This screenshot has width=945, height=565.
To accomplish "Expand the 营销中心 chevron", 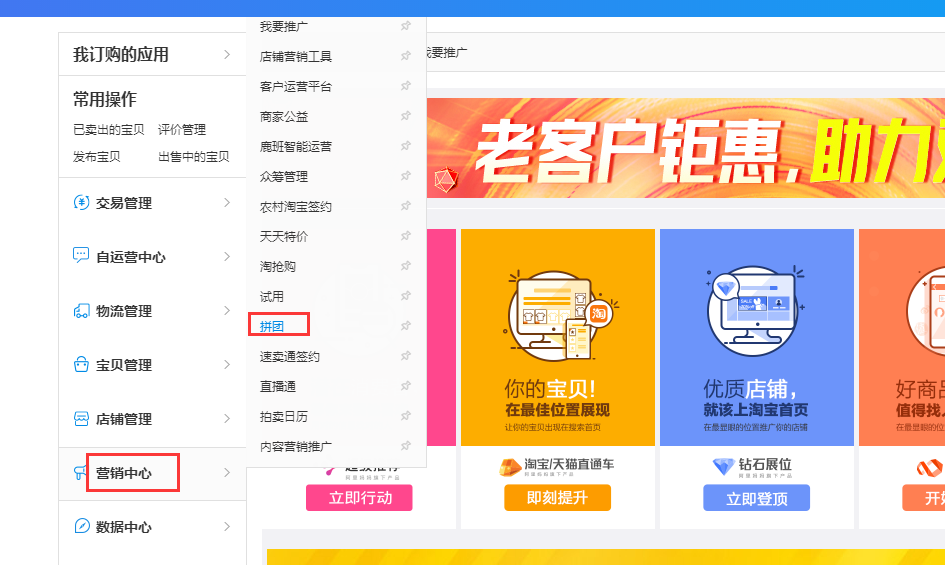I will (x=227, y=473).
